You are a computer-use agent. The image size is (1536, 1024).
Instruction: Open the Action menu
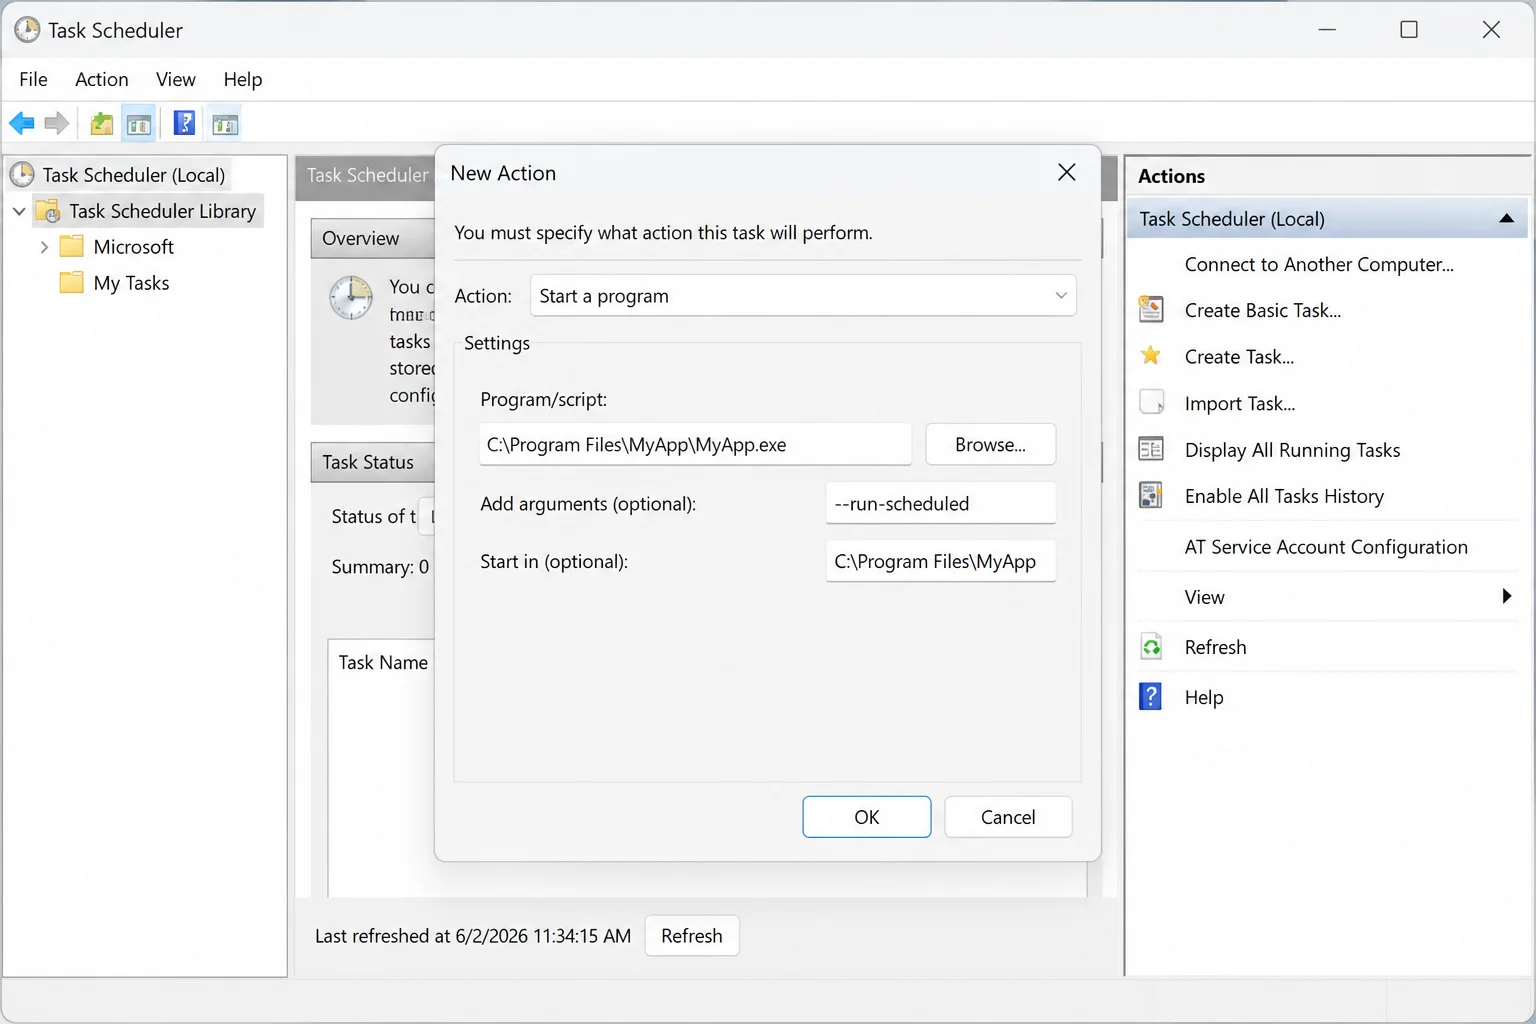pyautogui.click(x=102, y=79)
